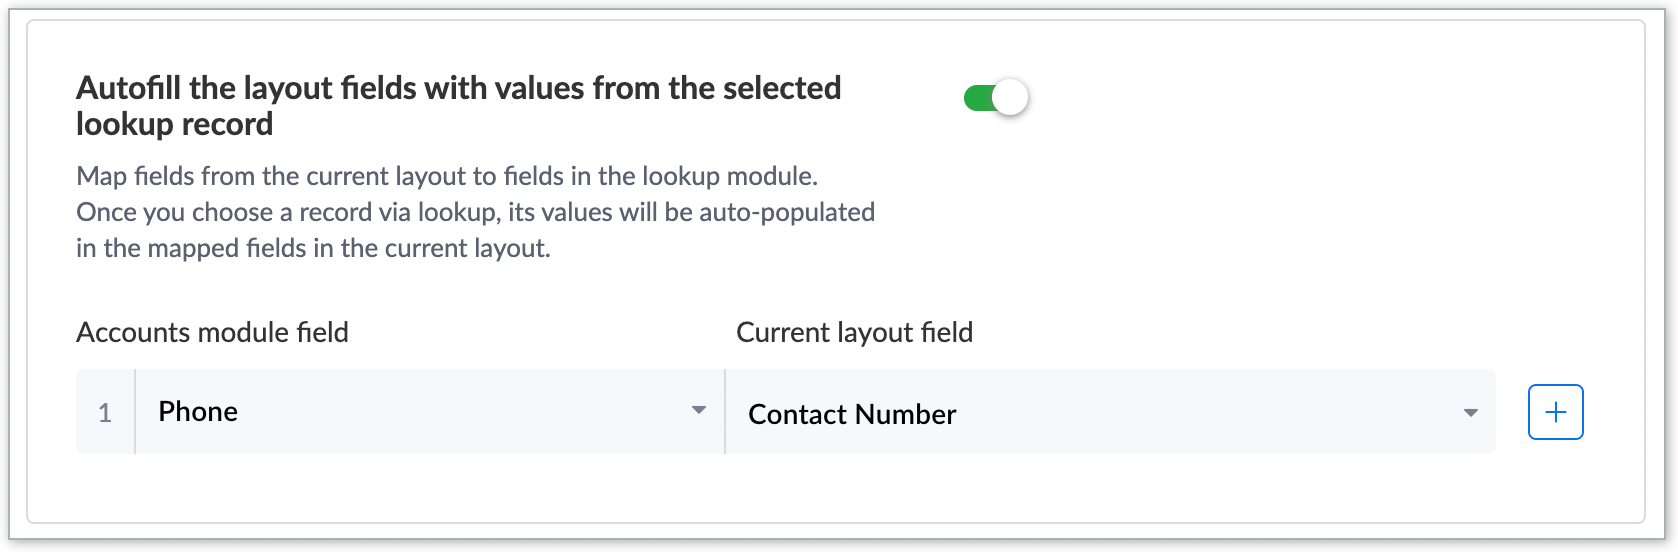Open the Contact Number layout field dropdown

coord(1109,412)
